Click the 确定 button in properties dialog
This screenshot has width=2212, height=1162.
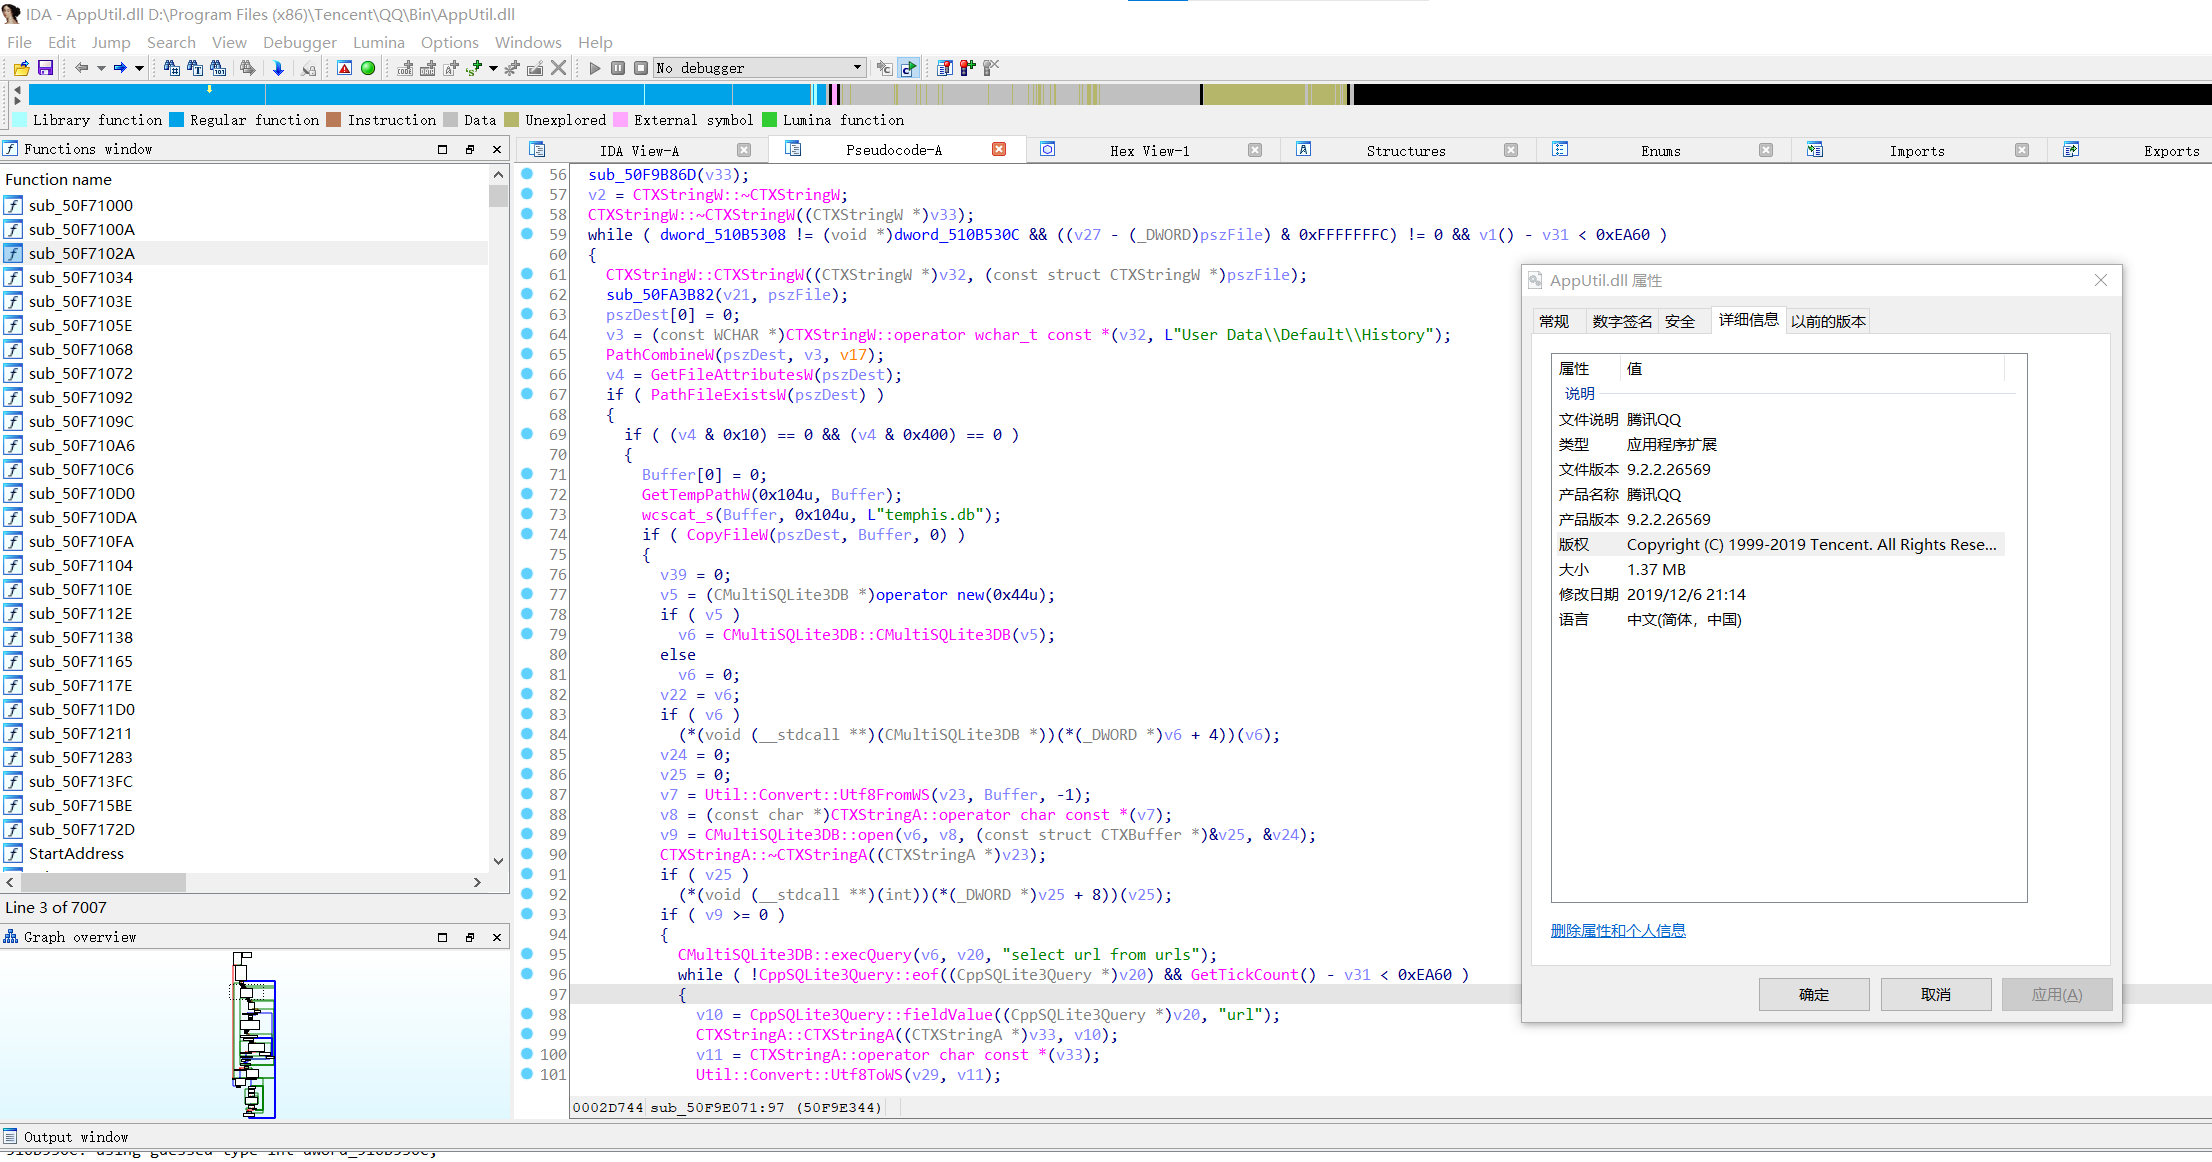[1813, 994]
